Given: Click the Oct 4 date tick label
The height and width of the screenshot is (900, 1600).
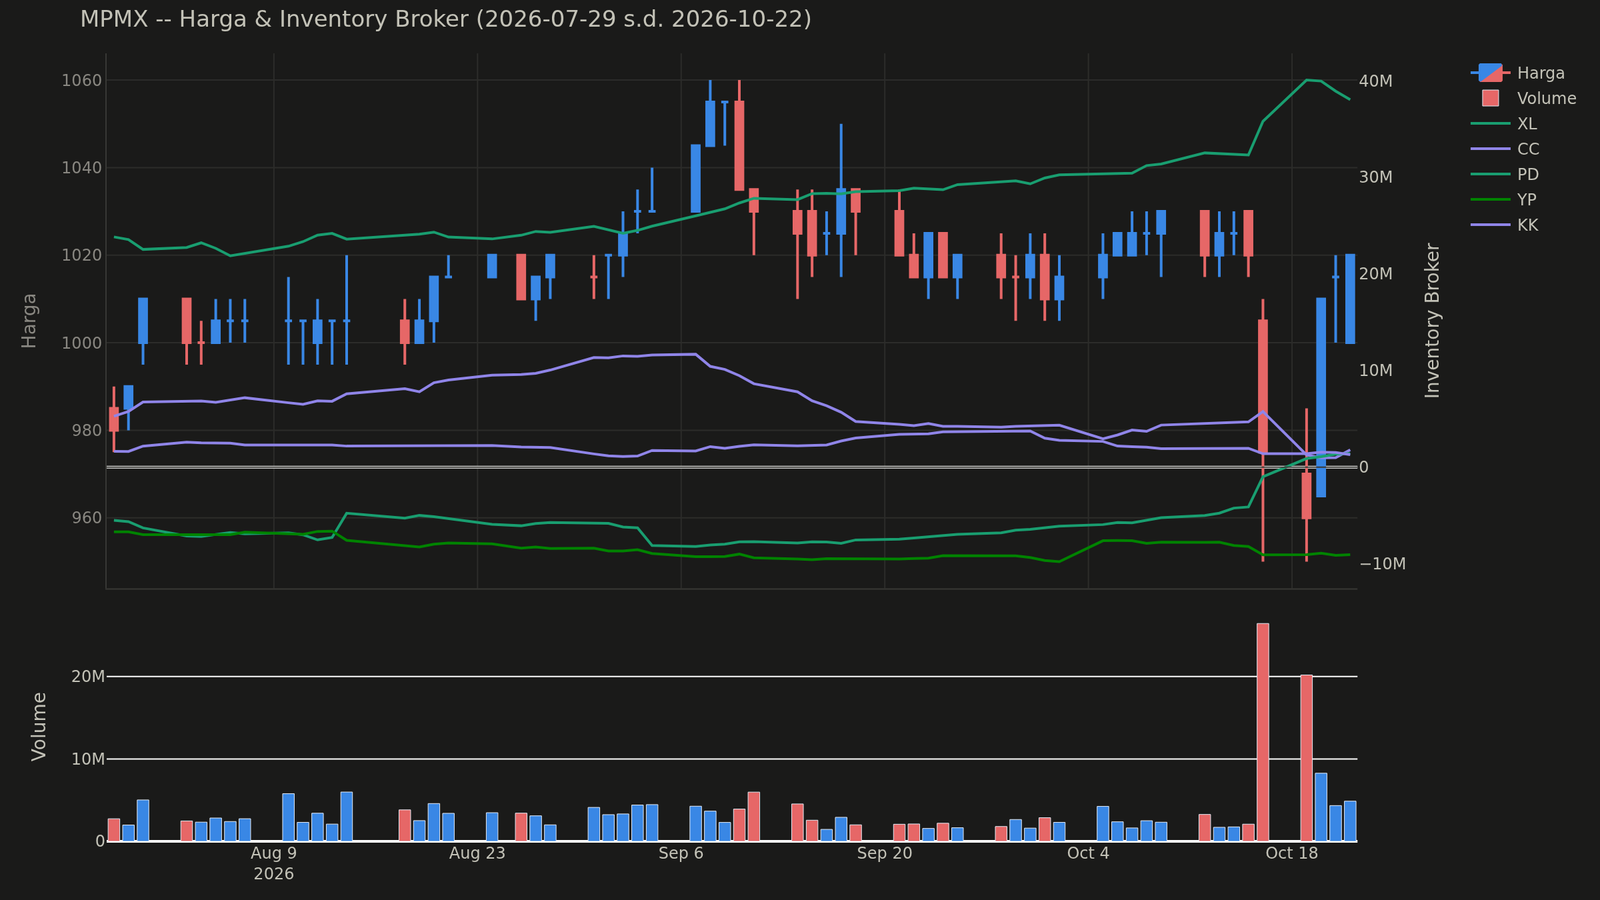Looking at the screenshot, I should point(1088,853).
